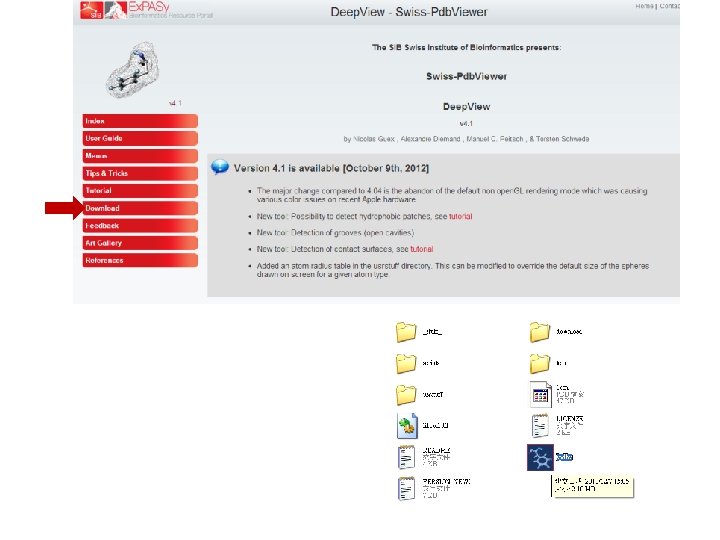
Task: Select the _stuff_ folder
Action: pos(419,332)
